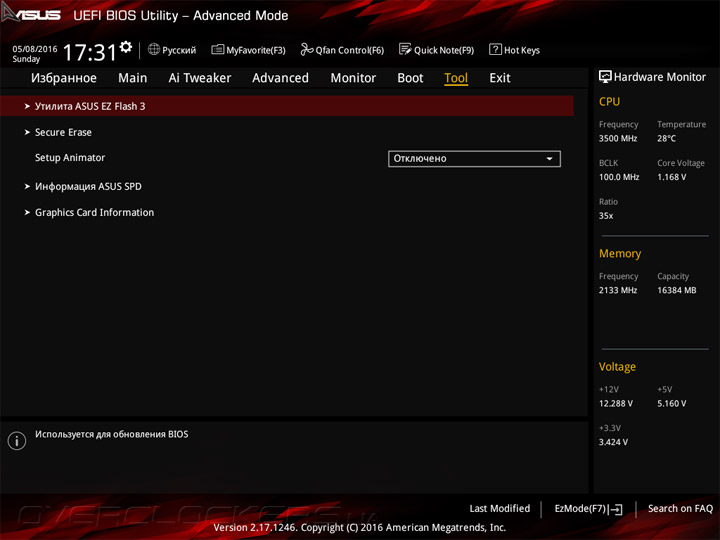The width and height of the screenshot is (720, 540).
Task: Click the Sunday weekday text
Action: [26, 59]
